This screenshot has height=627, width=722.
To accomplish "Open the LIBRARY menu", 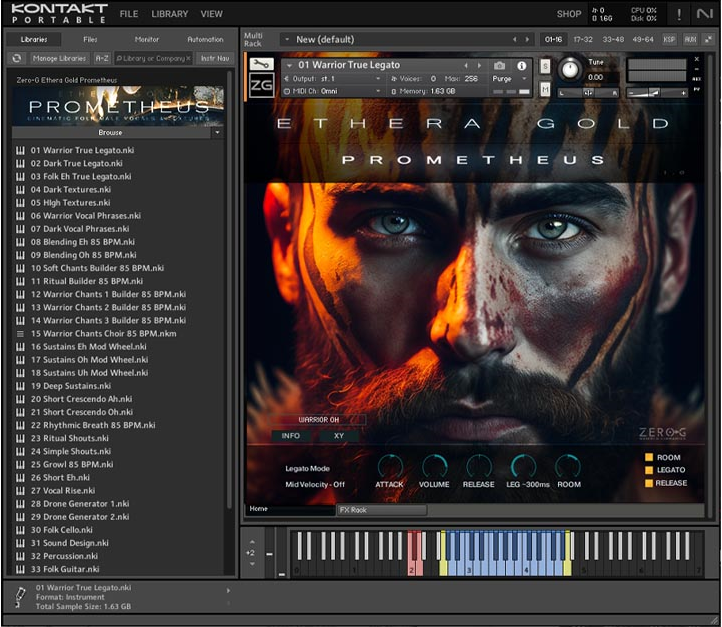I will [169, 14].
